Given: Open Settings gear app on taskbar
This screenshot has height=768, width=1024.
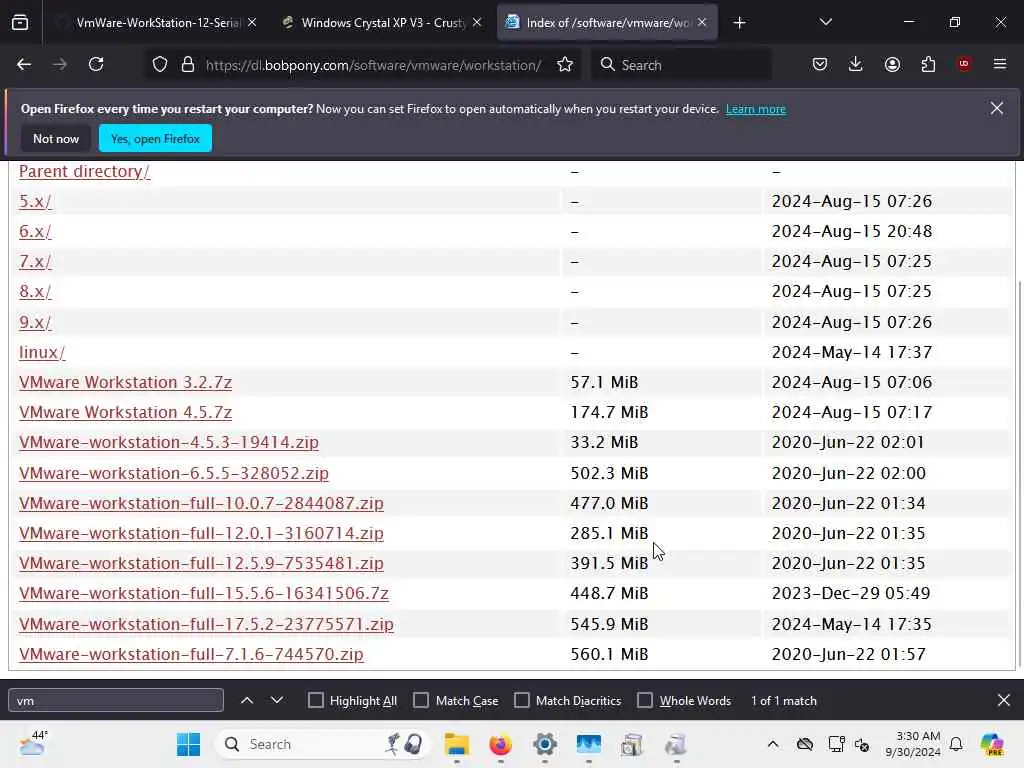Looking at the screenshot, I should (545, 744).
